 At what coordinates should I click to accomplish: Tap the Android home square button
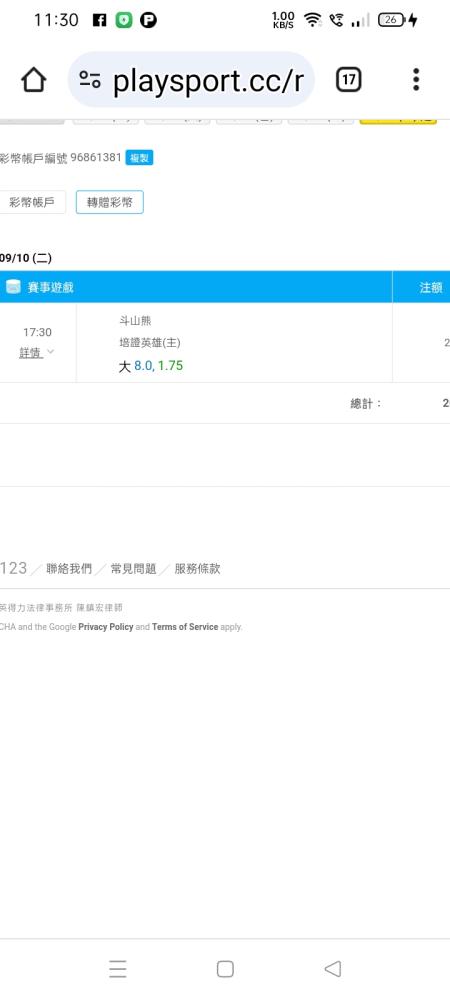click(x=225, y=968)
